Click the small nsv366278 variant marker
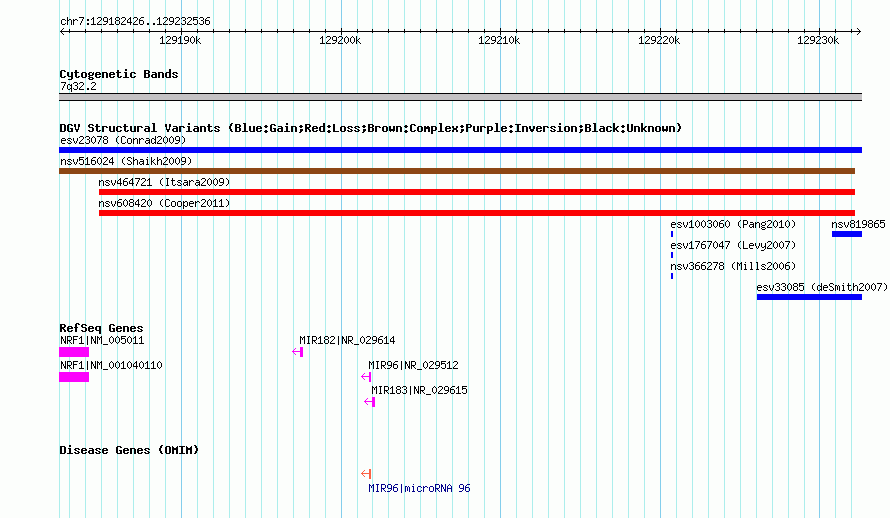 click(x=672, y=276)
